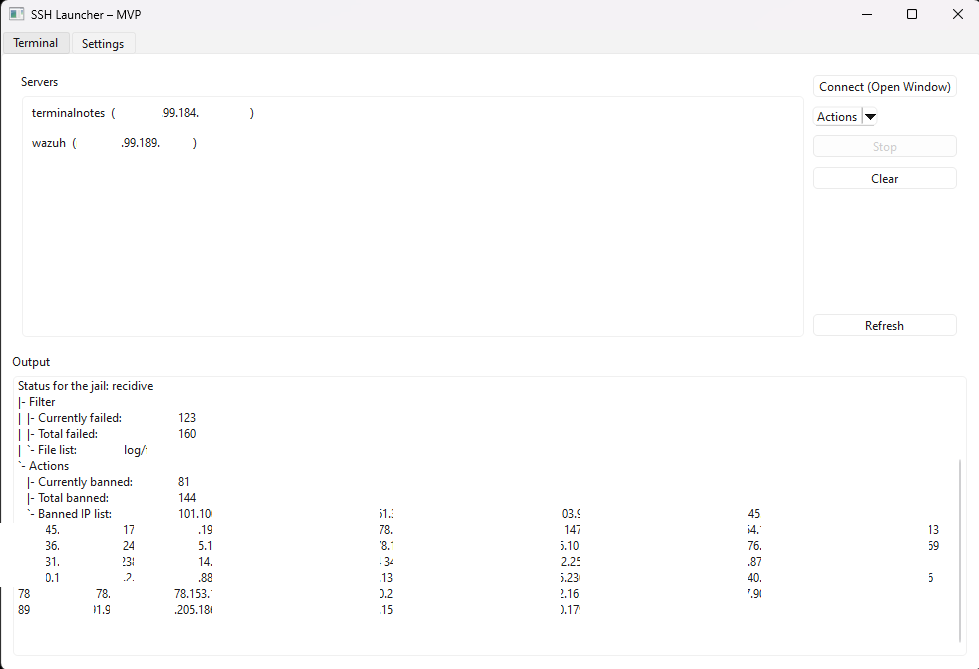Select the wazuh server in the list
The height and width of the screenshot is (669, 979).
point(49,144)
